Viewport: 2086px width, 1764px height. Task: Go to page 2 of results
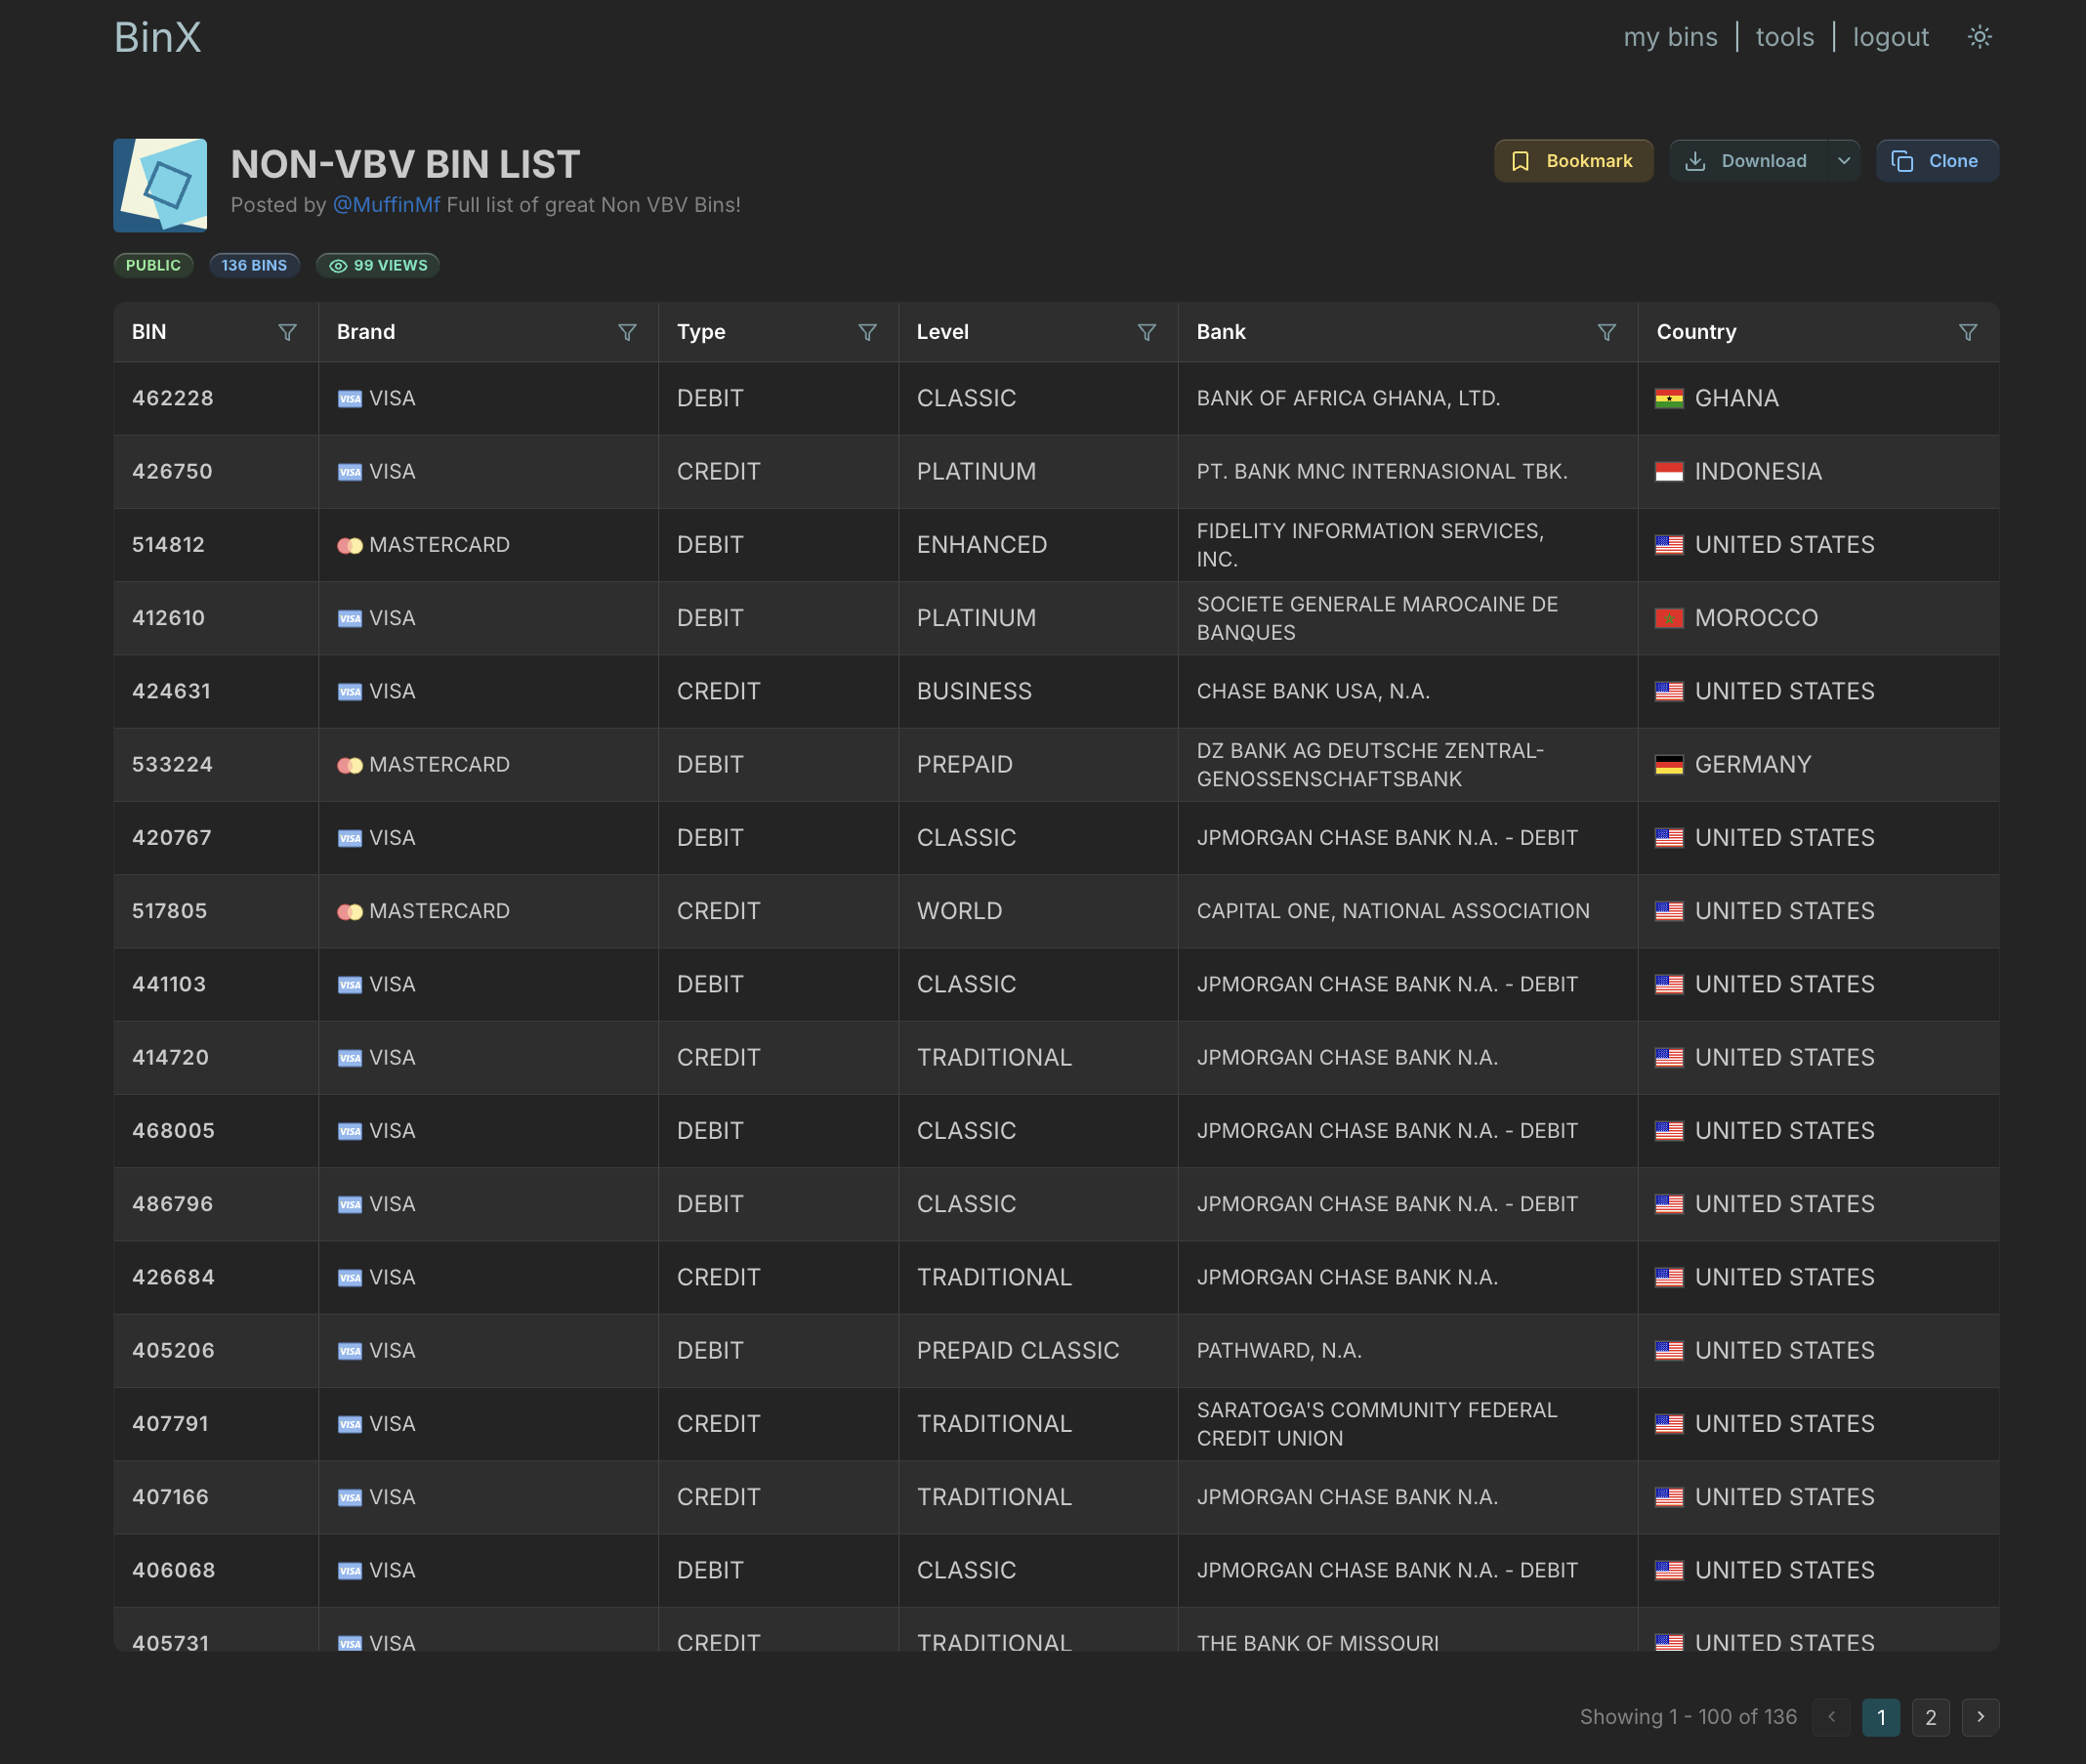tap(1930, 1717)
